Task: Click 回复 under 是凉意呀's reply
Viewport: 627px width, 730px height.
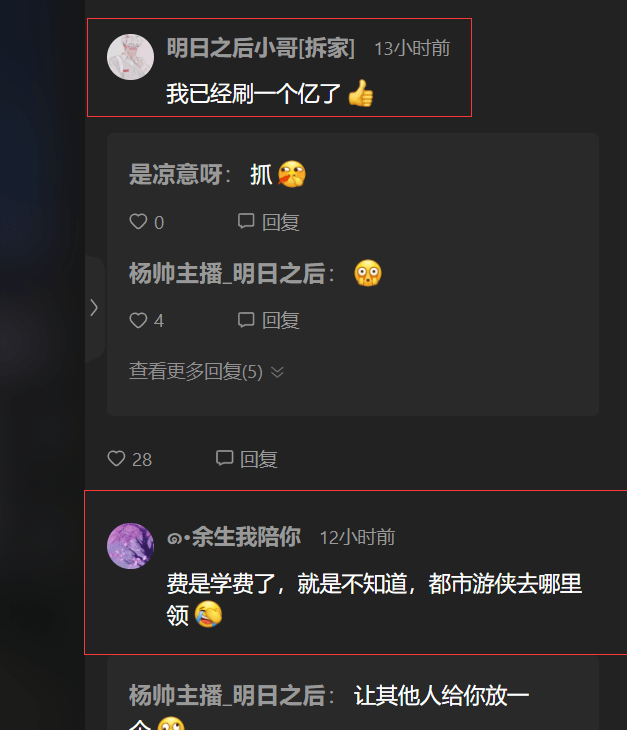Action: click(281, 222)
